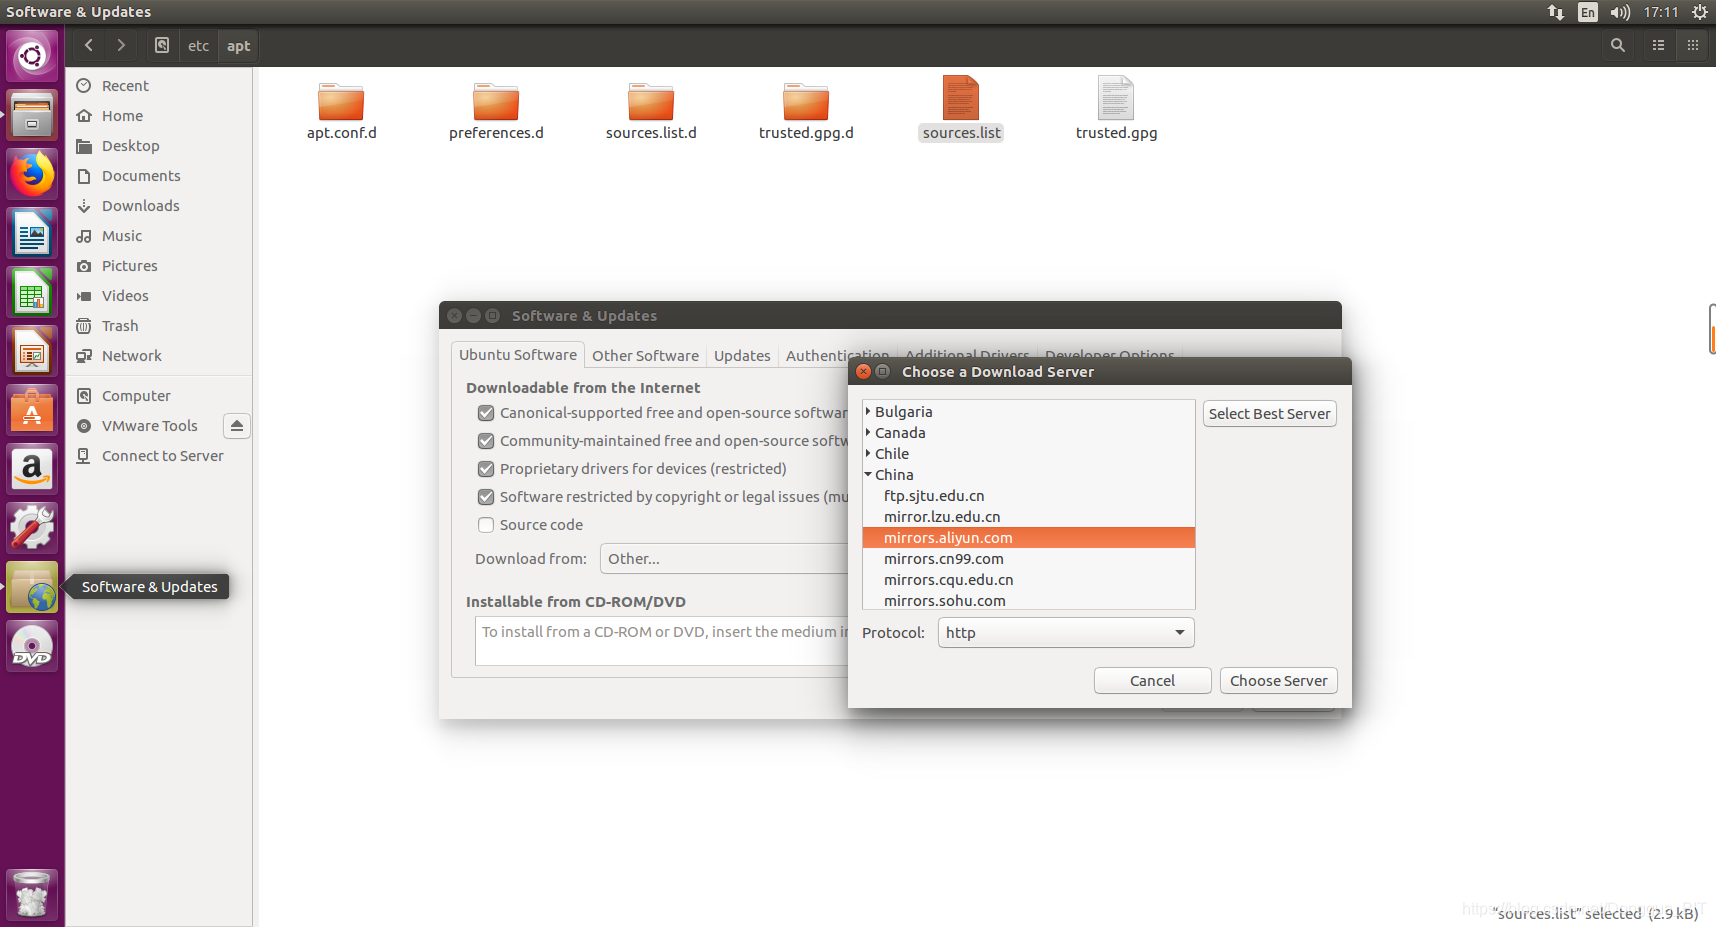Confirm with the Choose Server button

(x=1278, y=681)
